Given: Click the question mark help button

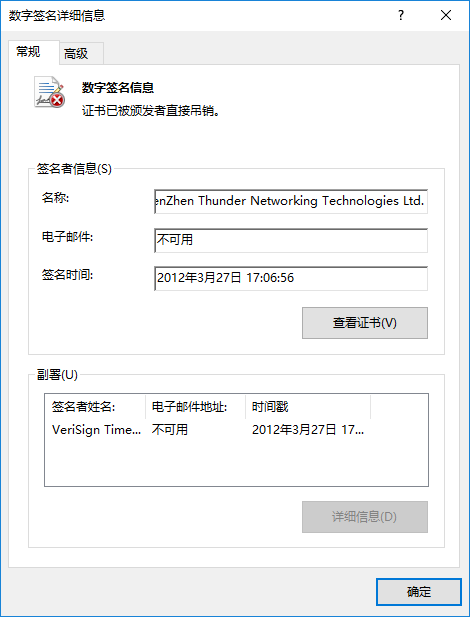Looking at the screenshot, I should [x=401, y=15].
